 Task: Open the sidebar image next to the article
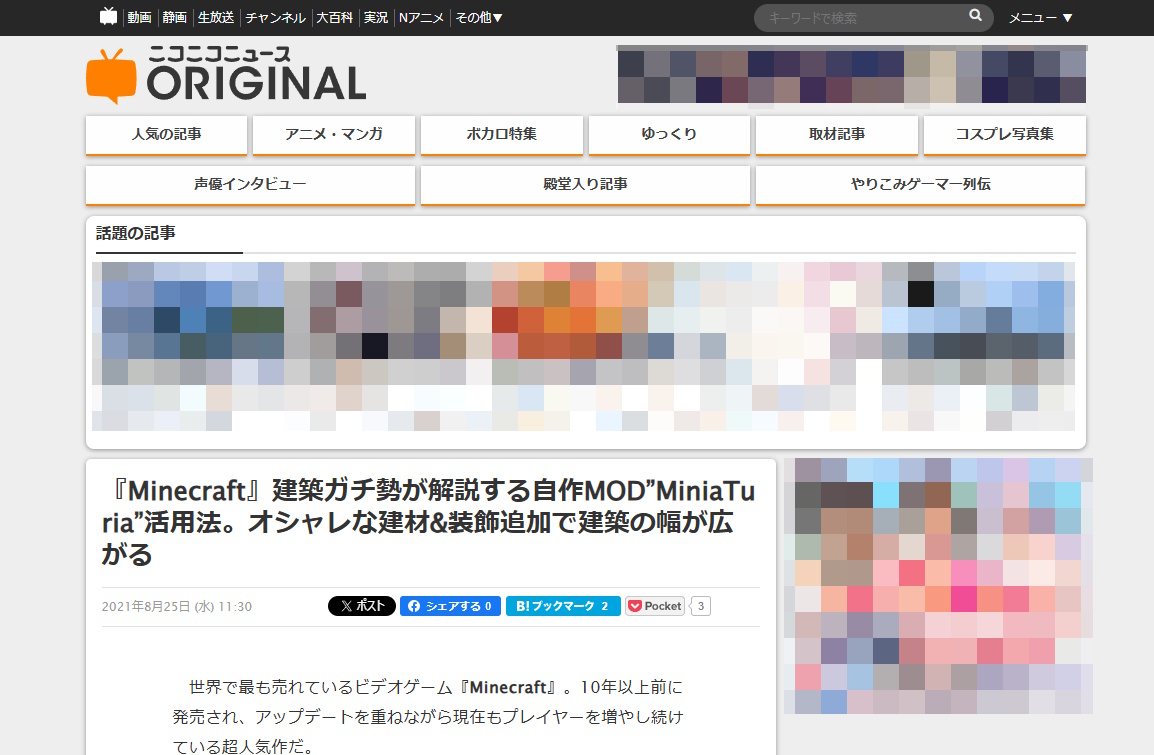point(938,586)
